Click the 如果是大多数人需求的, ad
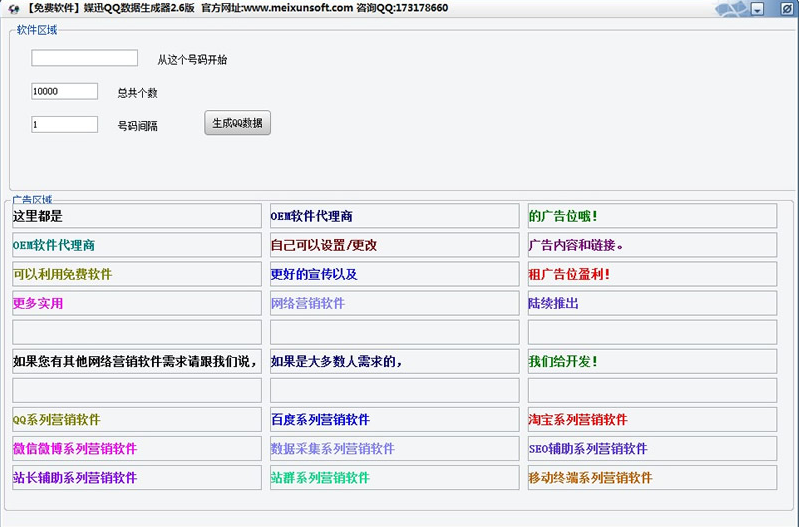The image size is (799, 527). point(395,361)
